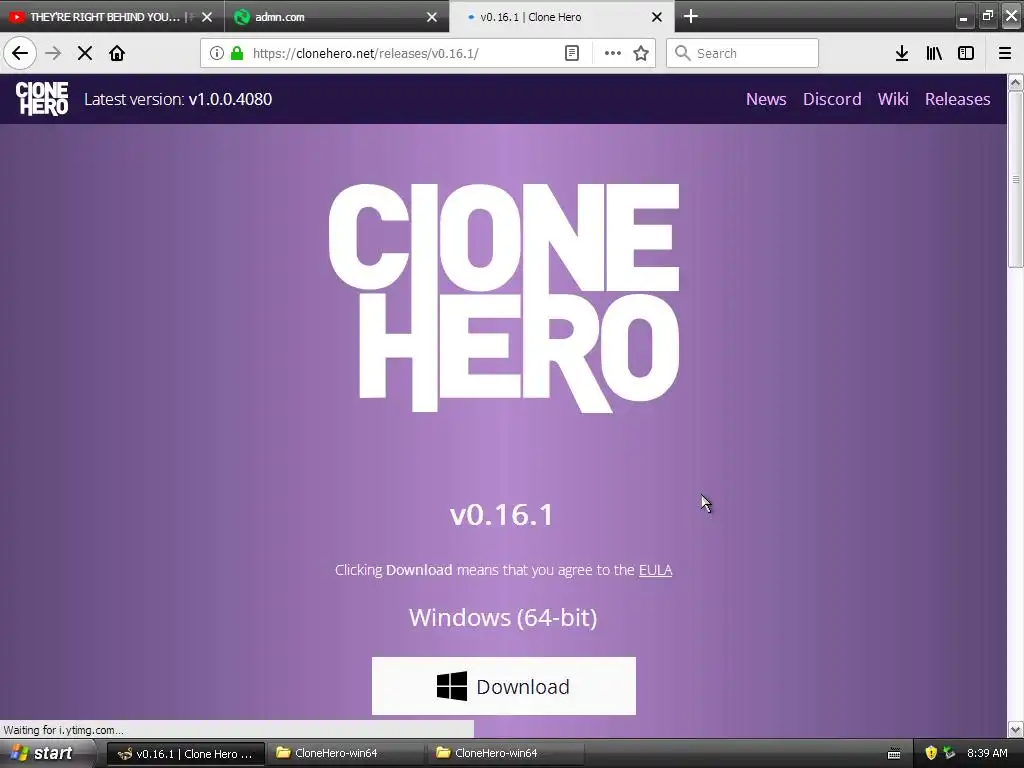The width and height of the screenshot is (1024, 768).
Task: Open the EULA link
Action: coord(655,570)
